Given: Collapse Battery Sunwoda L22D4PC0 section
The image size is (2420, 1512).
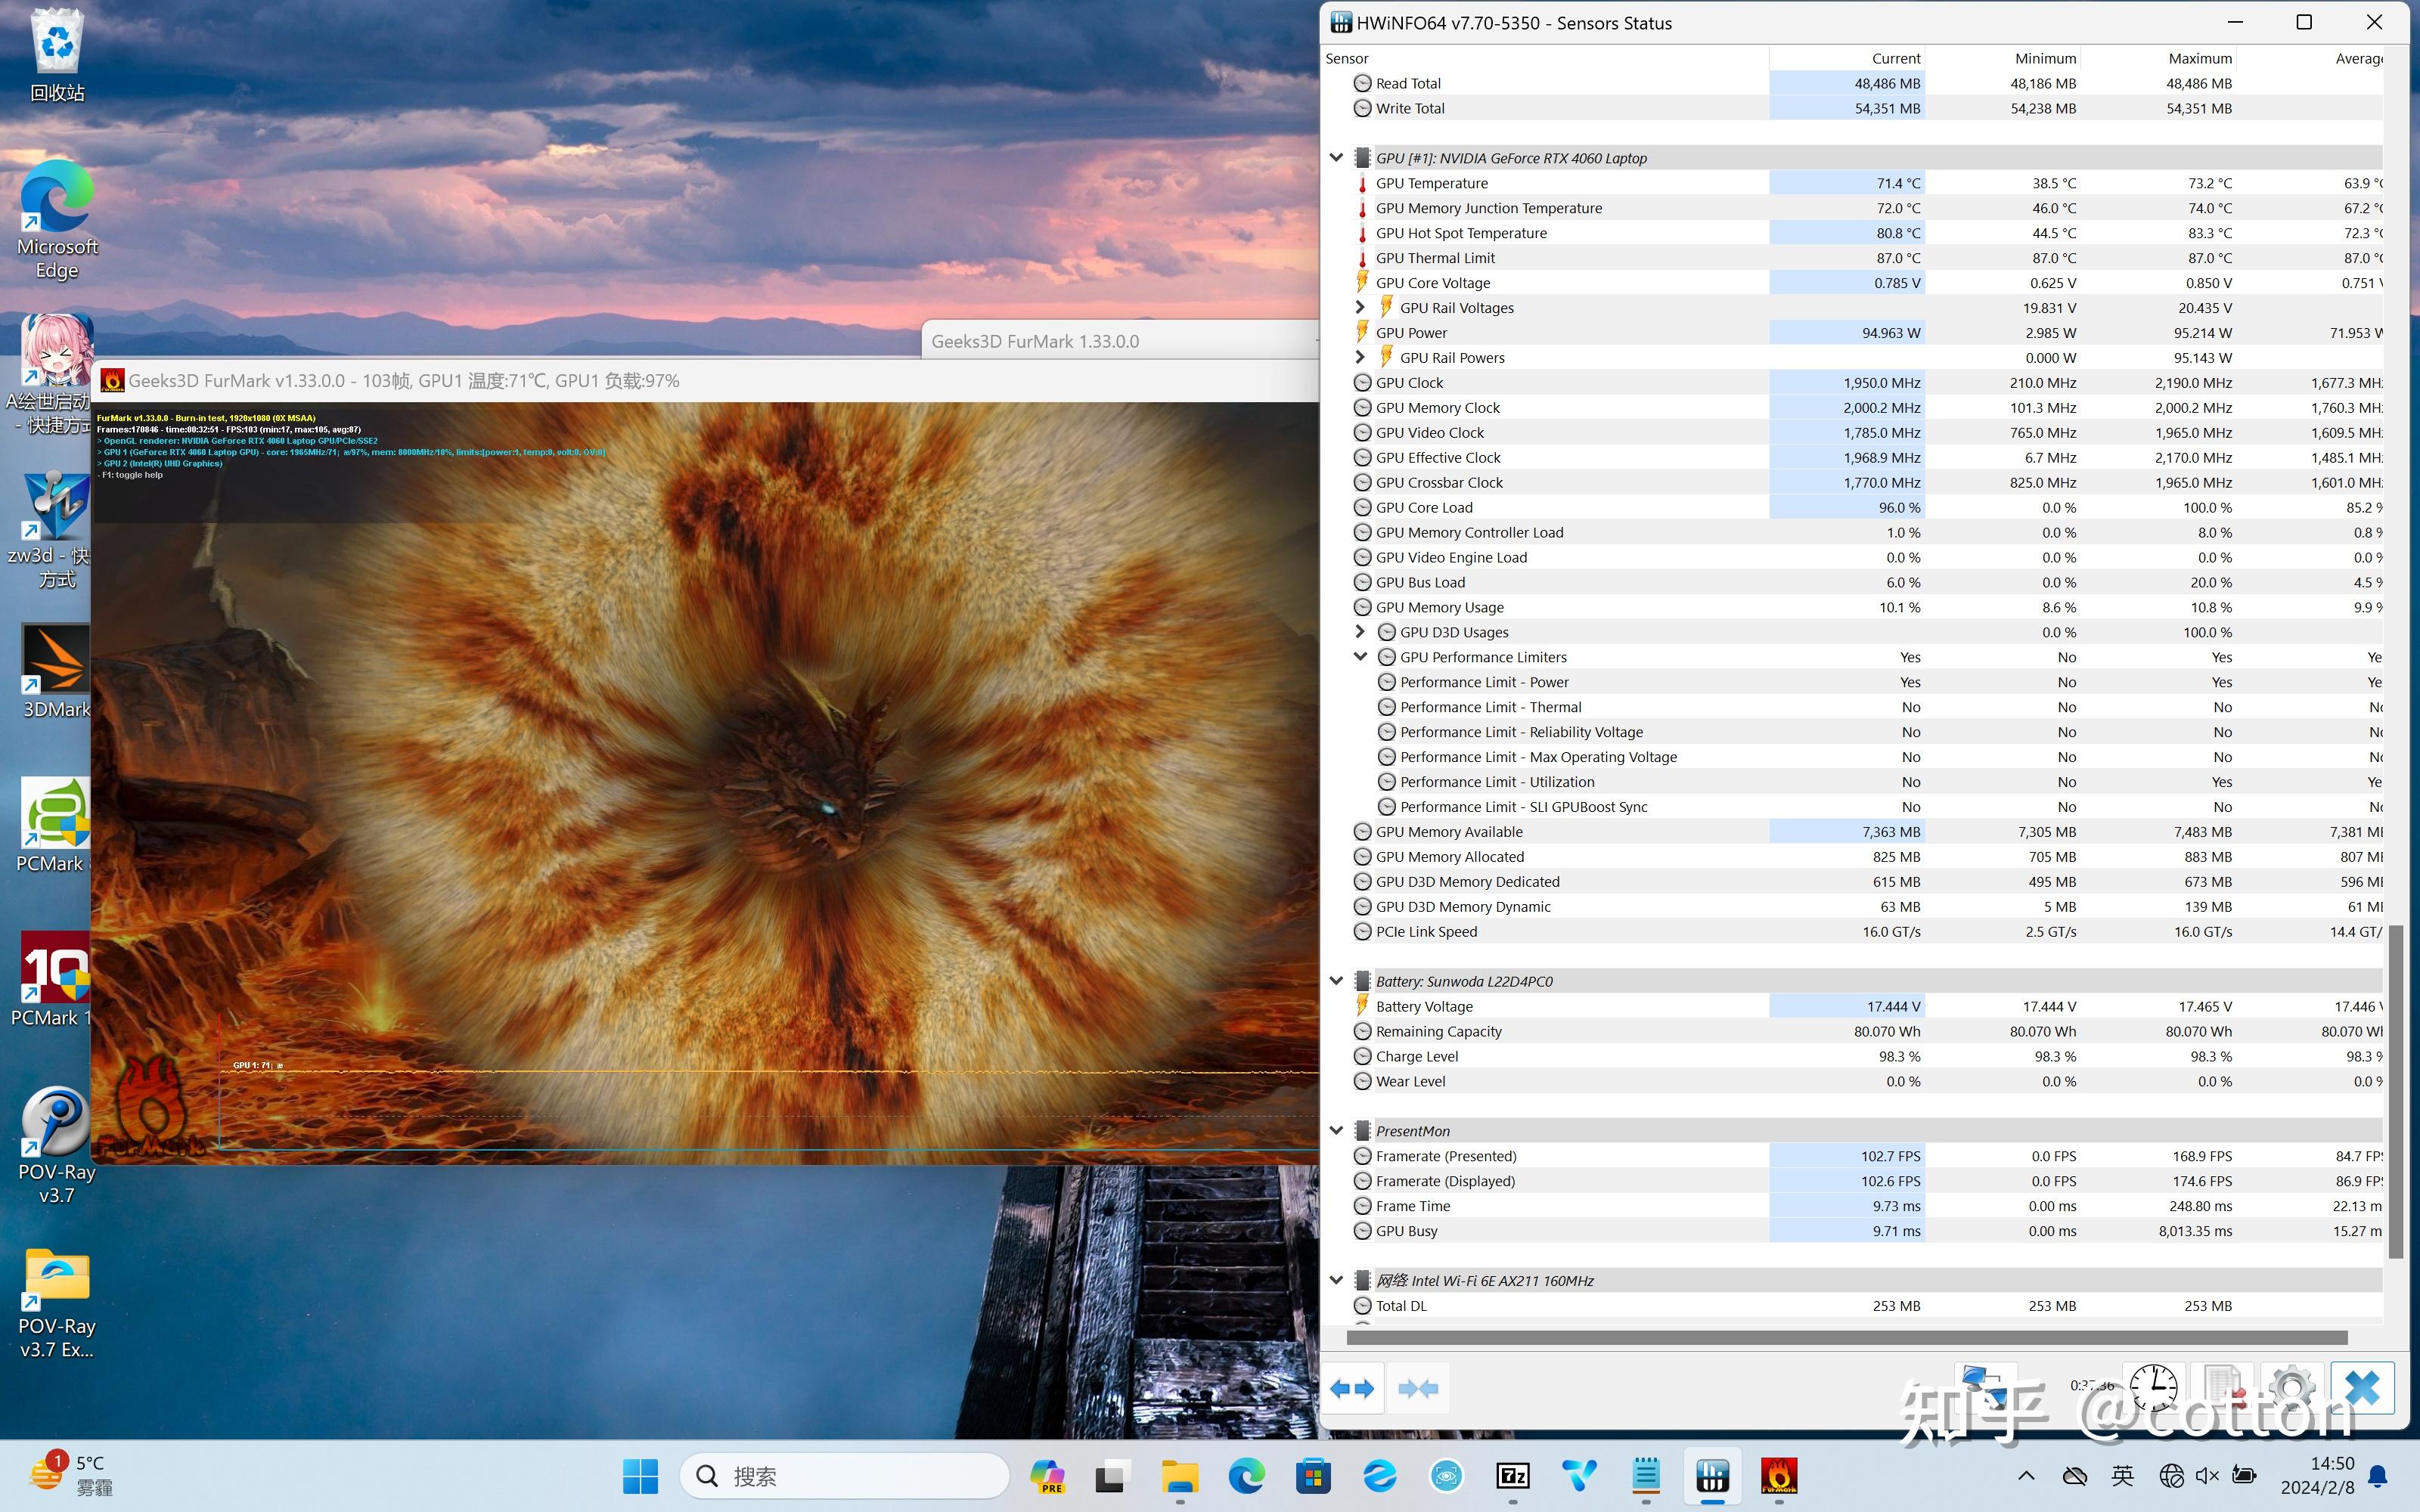Looking at the screenshot, I should click(x=1336, y=979).
